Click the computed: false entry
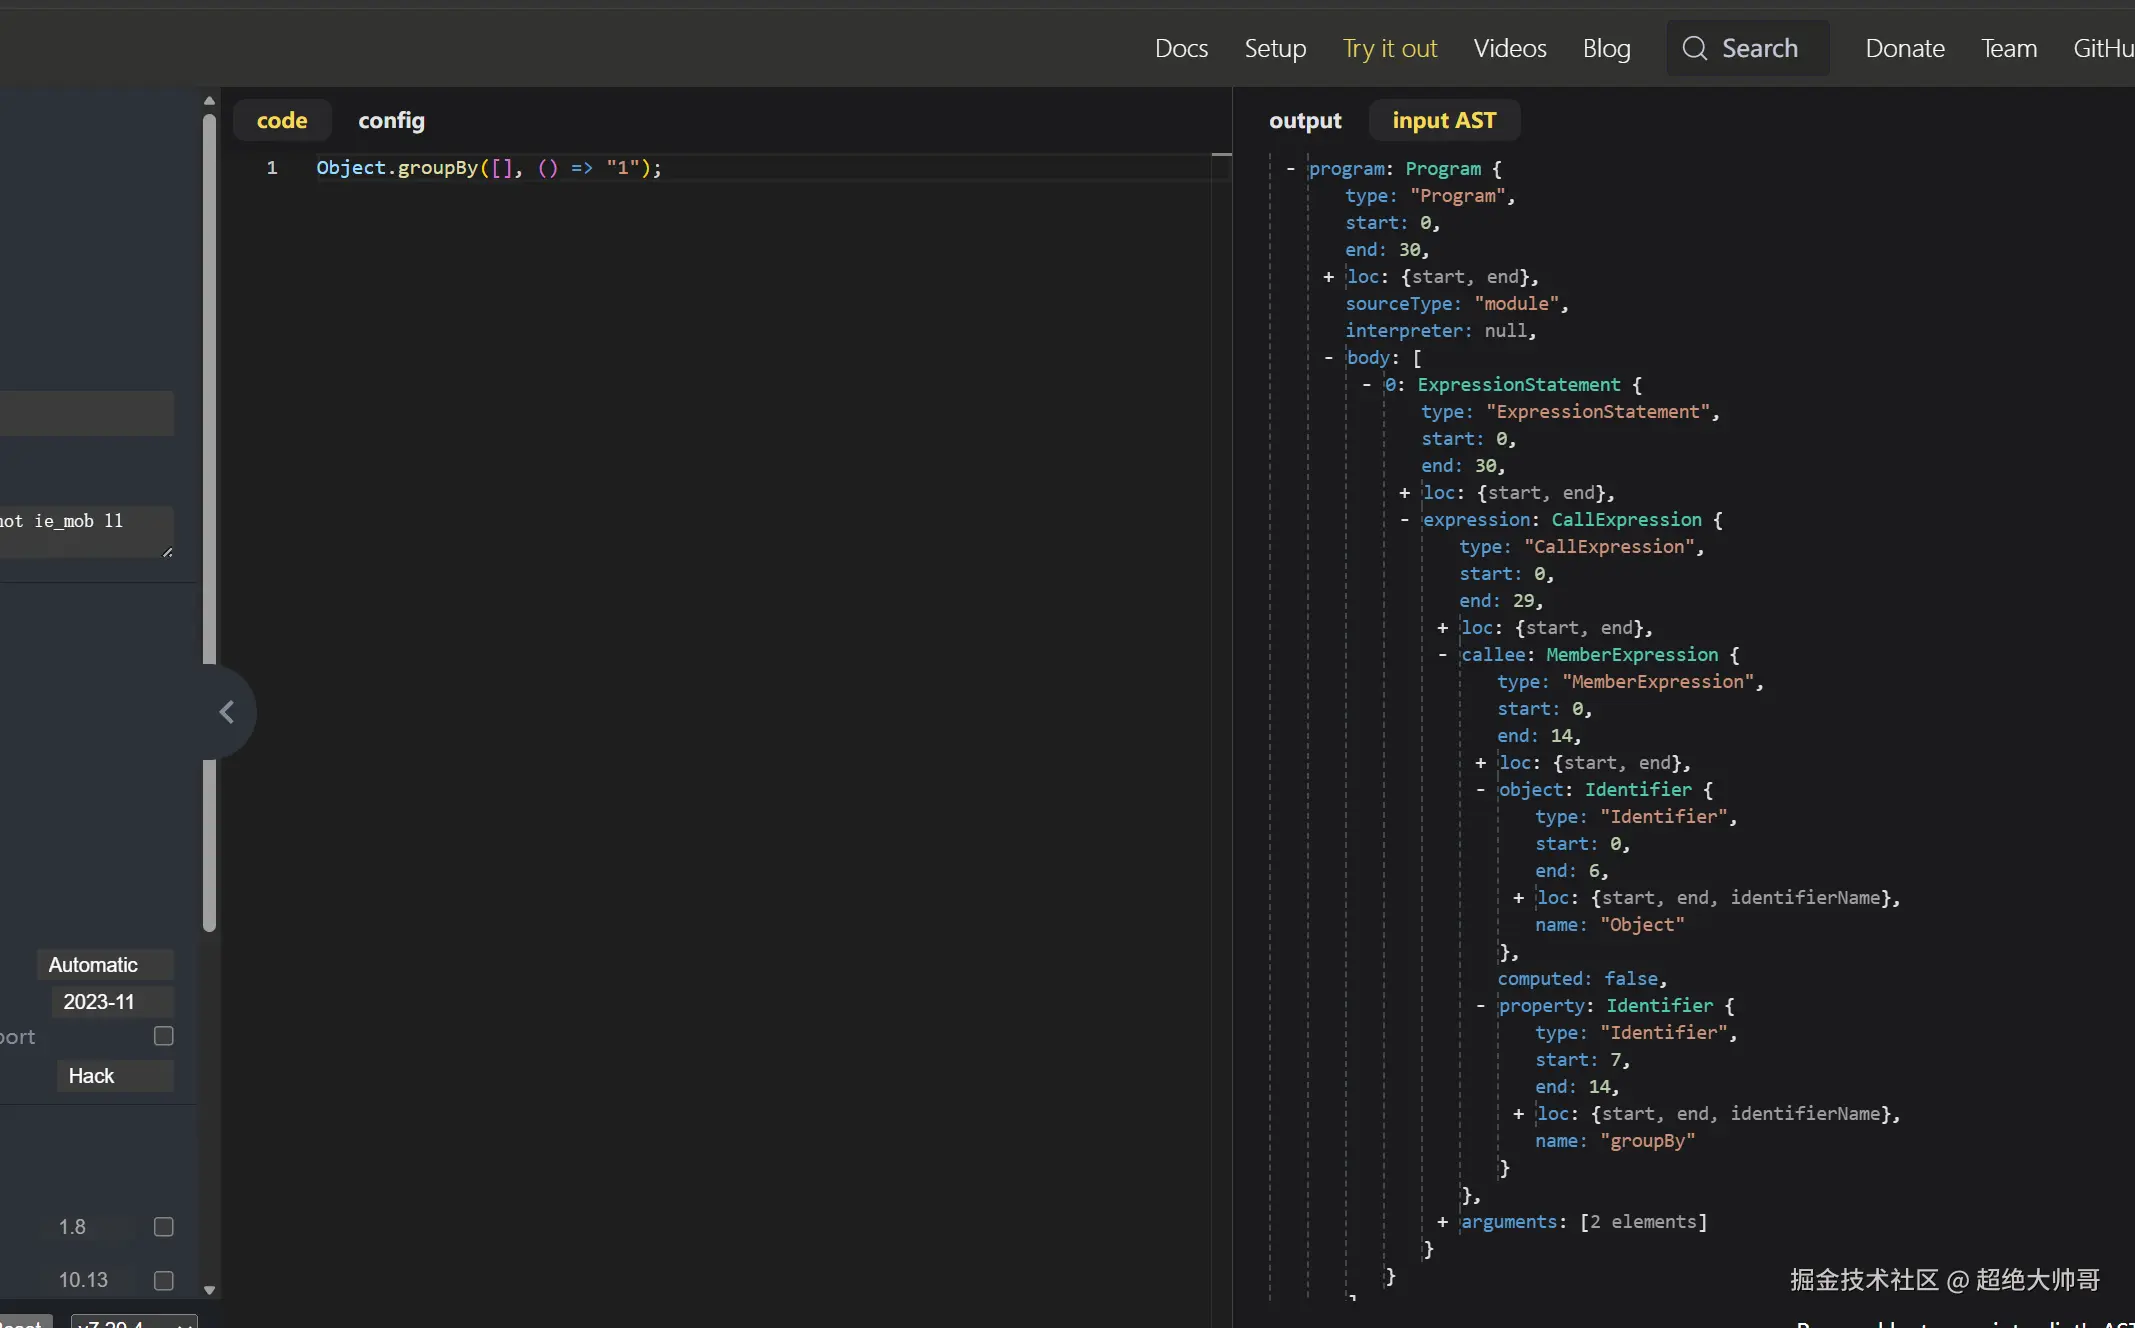 click(1582, 979)
